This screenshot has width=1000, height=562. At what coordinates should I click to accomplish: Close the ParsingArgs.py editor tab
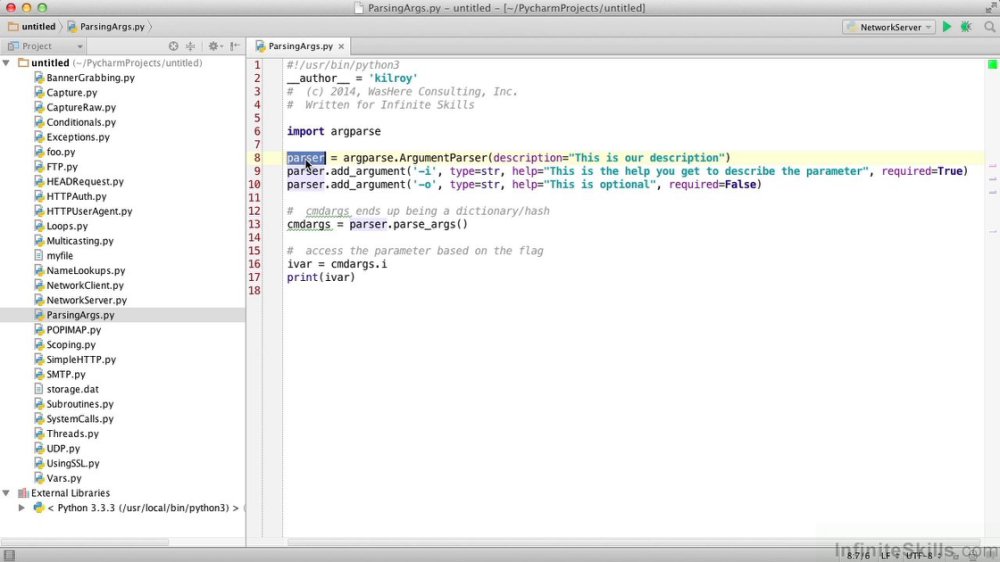(x=341, y=46)
